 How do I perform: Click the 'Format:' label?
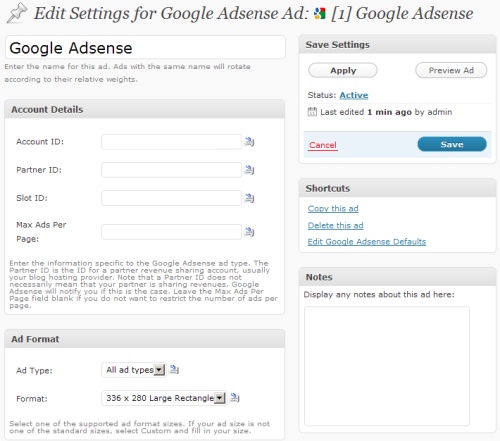coord(32,399)
